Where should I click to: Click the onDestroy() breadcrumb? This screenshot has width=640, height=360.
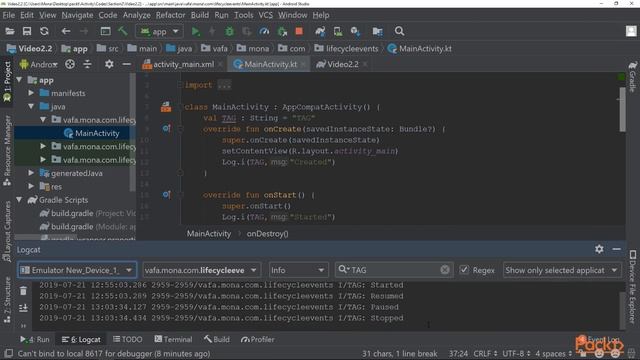coord(267,234)
